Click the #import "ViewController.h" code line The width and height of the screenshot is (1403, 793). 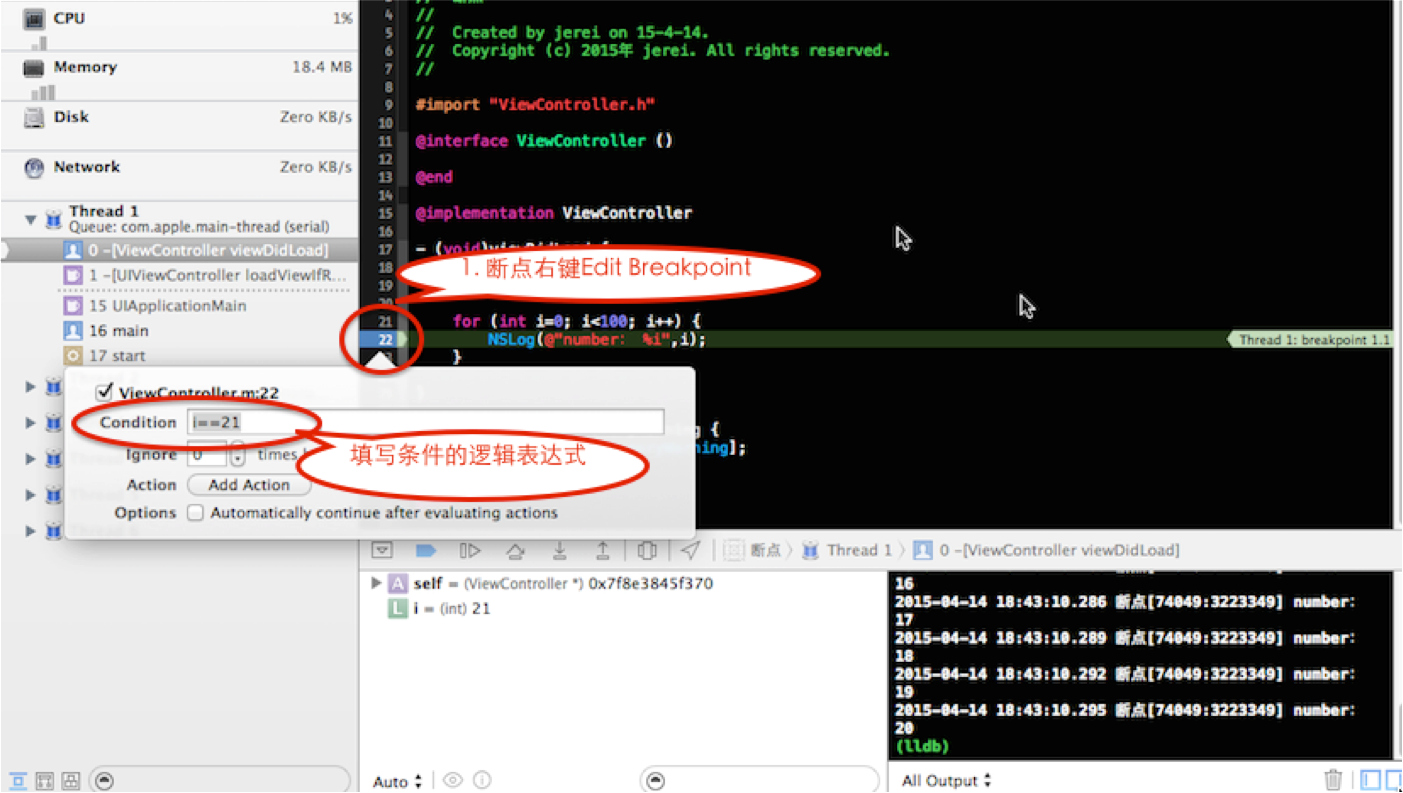535,104
